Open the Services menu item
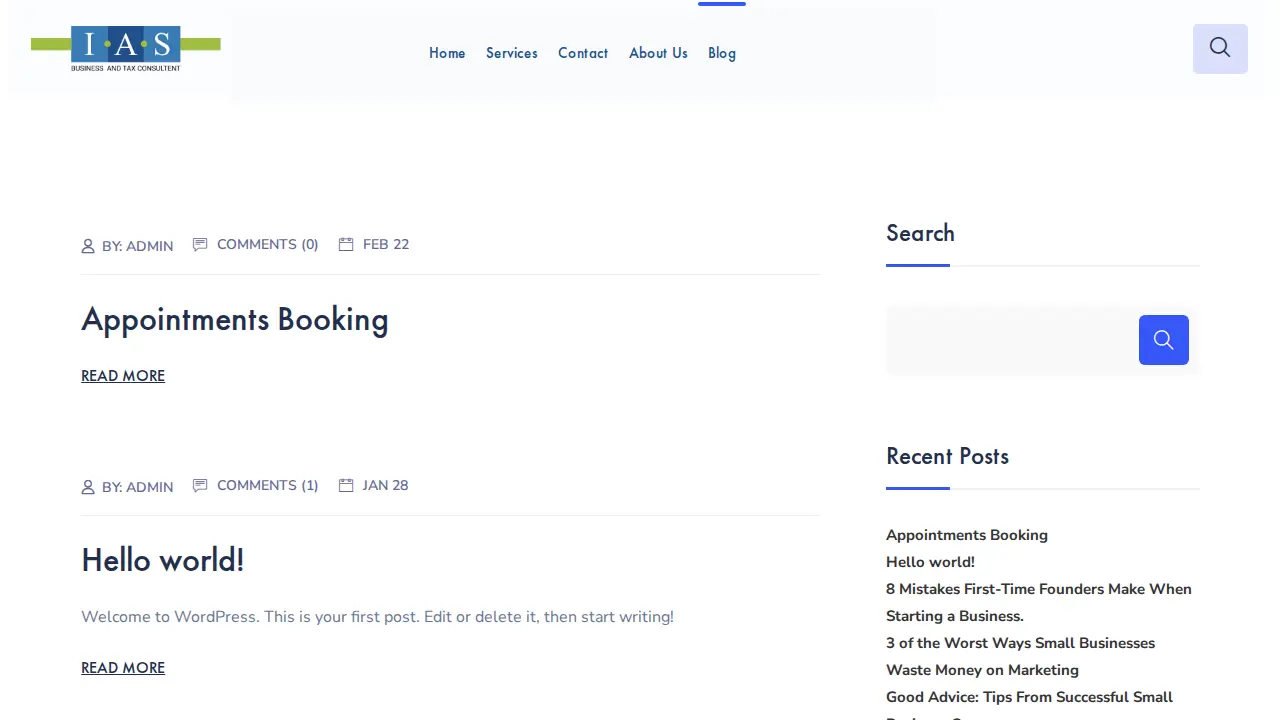 coord(512,53)
